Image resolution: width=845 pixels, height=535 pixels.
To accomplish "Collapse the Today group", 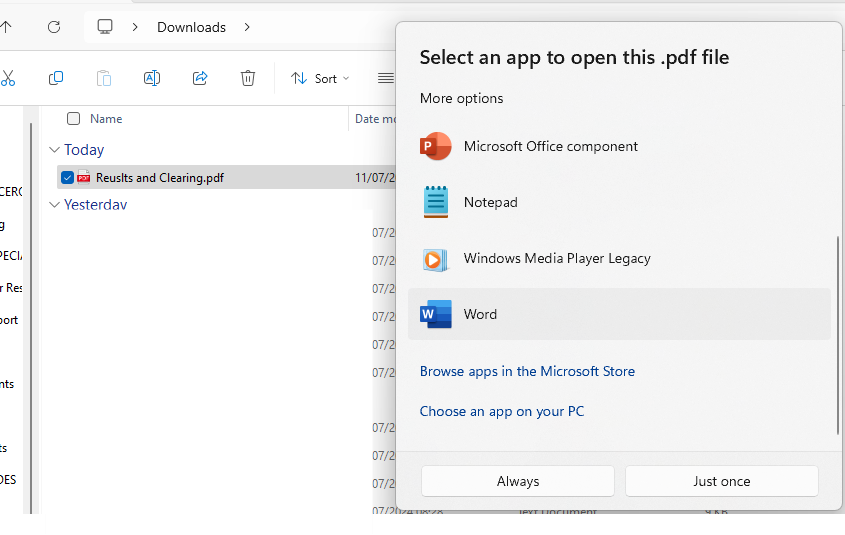I will tap(54, 150).
